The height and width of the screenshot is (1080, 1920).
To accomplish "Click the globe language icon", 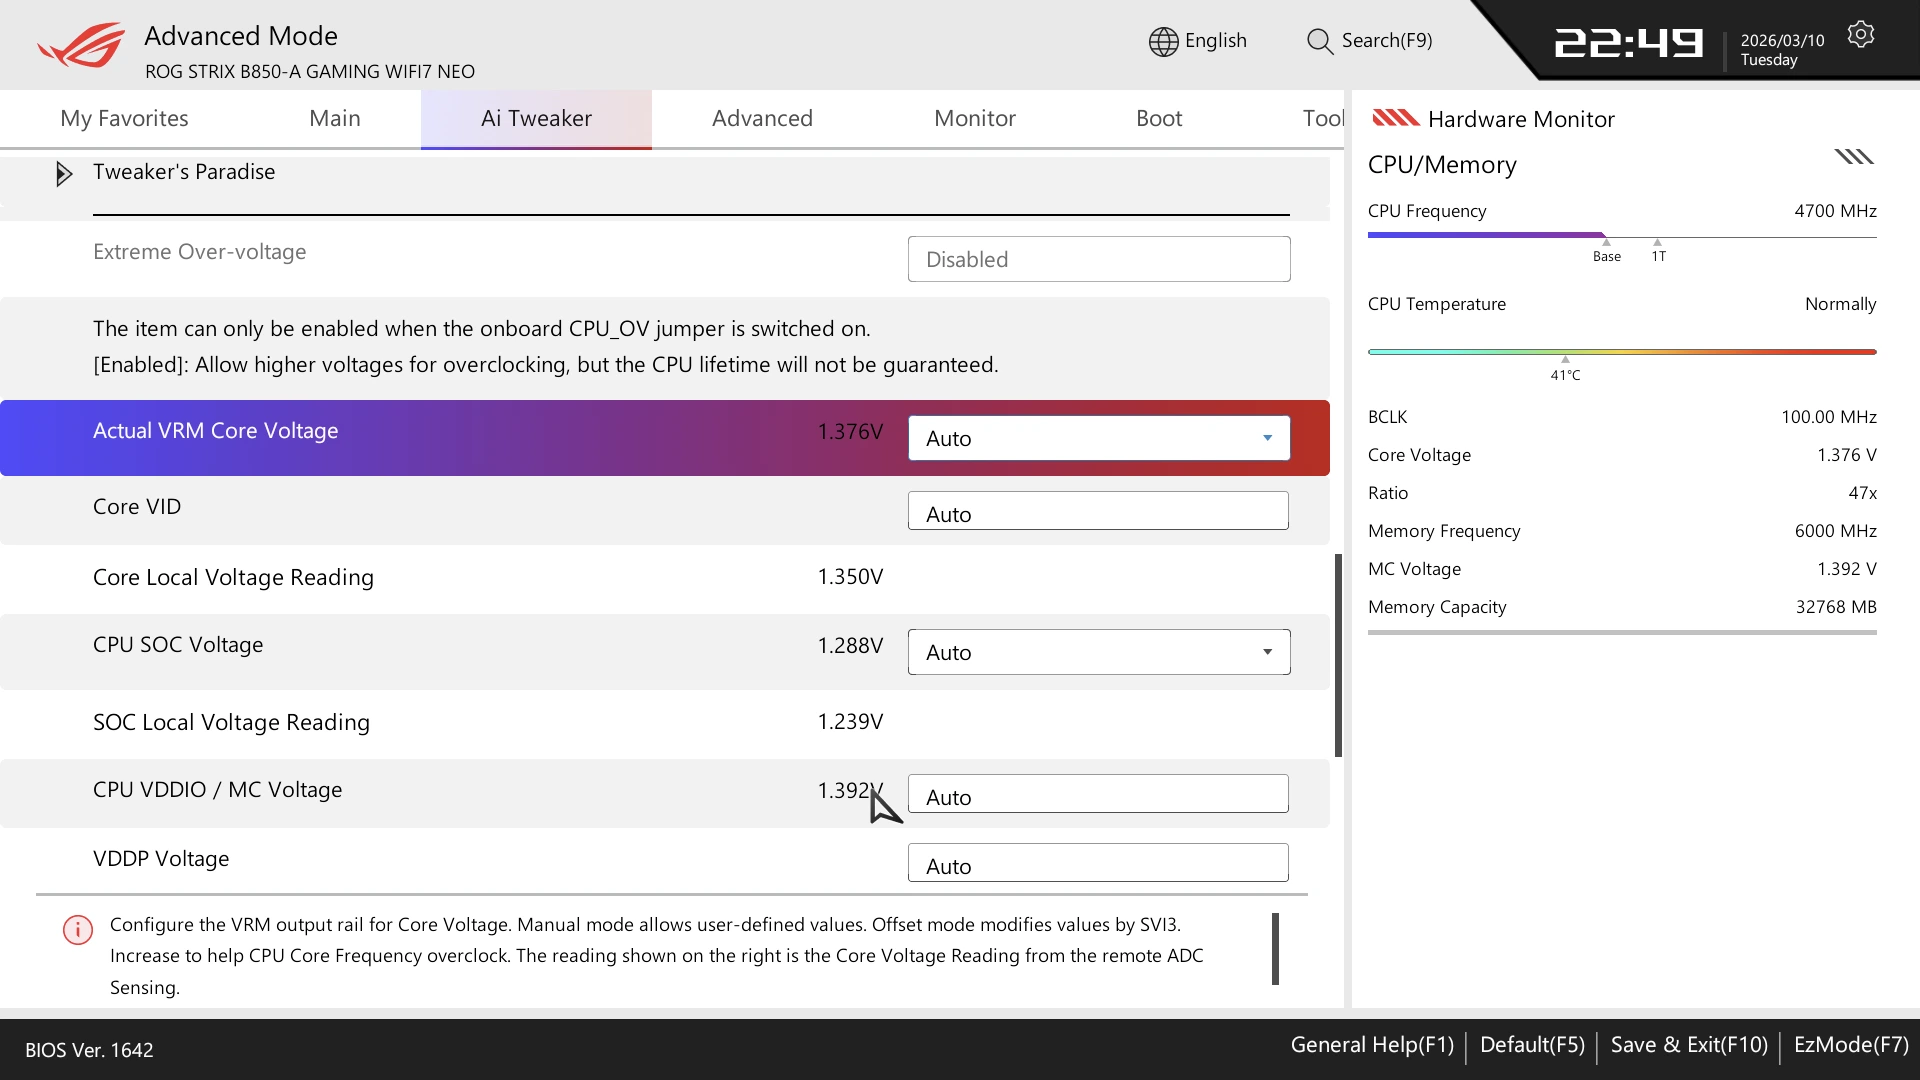I will (x=1163, y=41).
